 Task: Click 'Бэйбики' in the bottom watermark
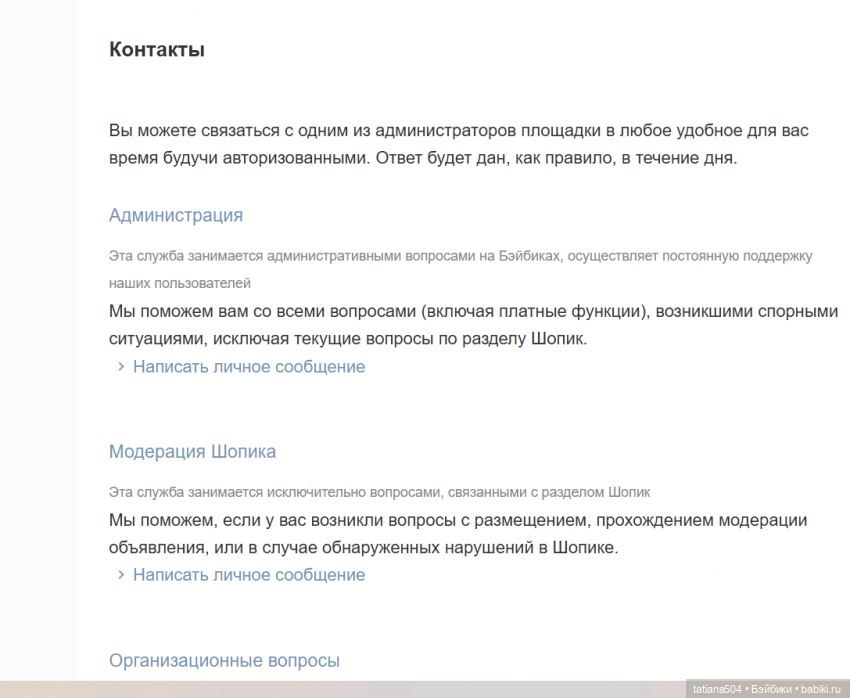click(772, 689)
